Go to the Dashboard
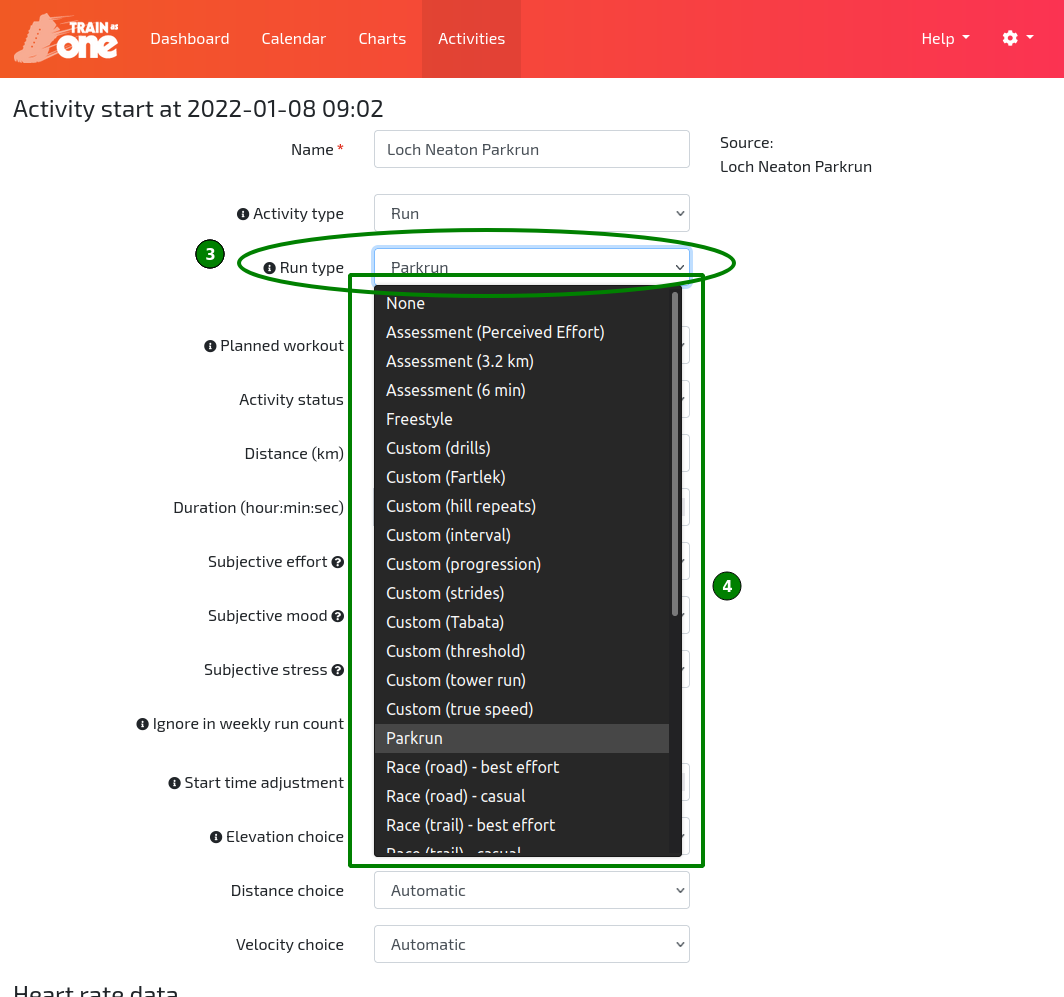This screenshot has width=1064, height=997. coord(189,38)
